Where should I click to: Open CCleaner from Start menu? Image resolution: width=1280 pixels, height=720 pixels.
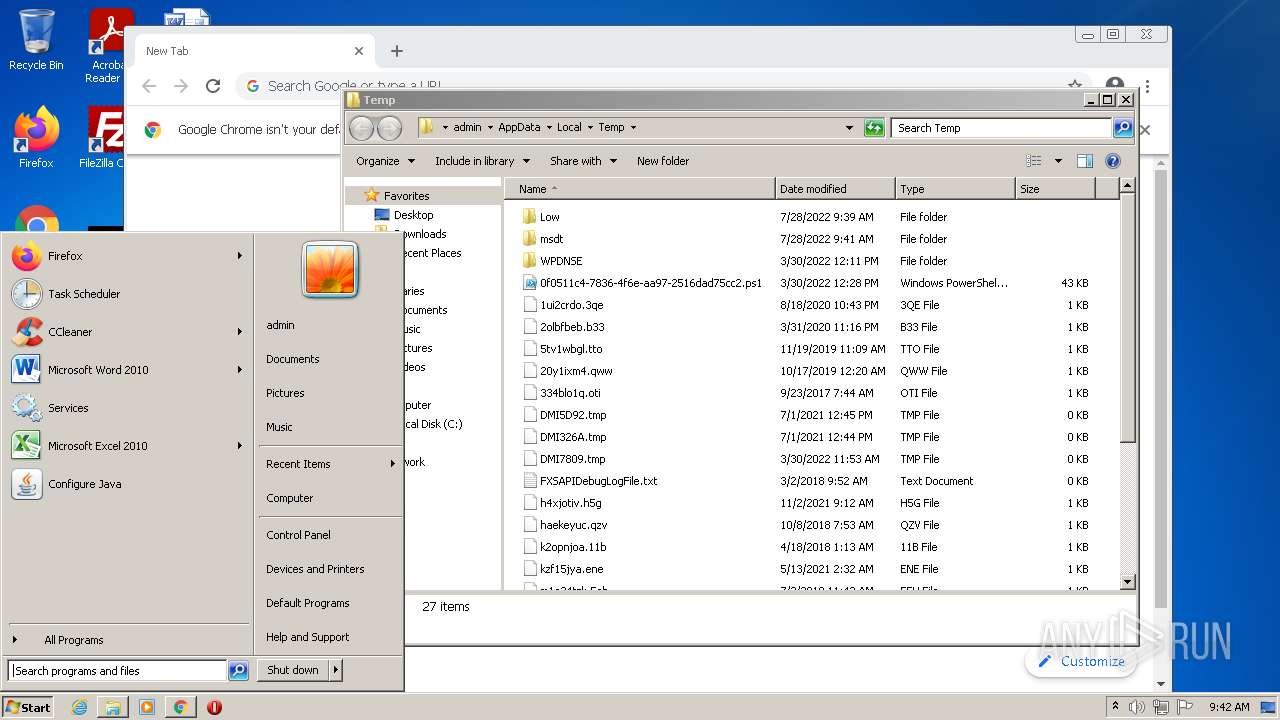127,332
